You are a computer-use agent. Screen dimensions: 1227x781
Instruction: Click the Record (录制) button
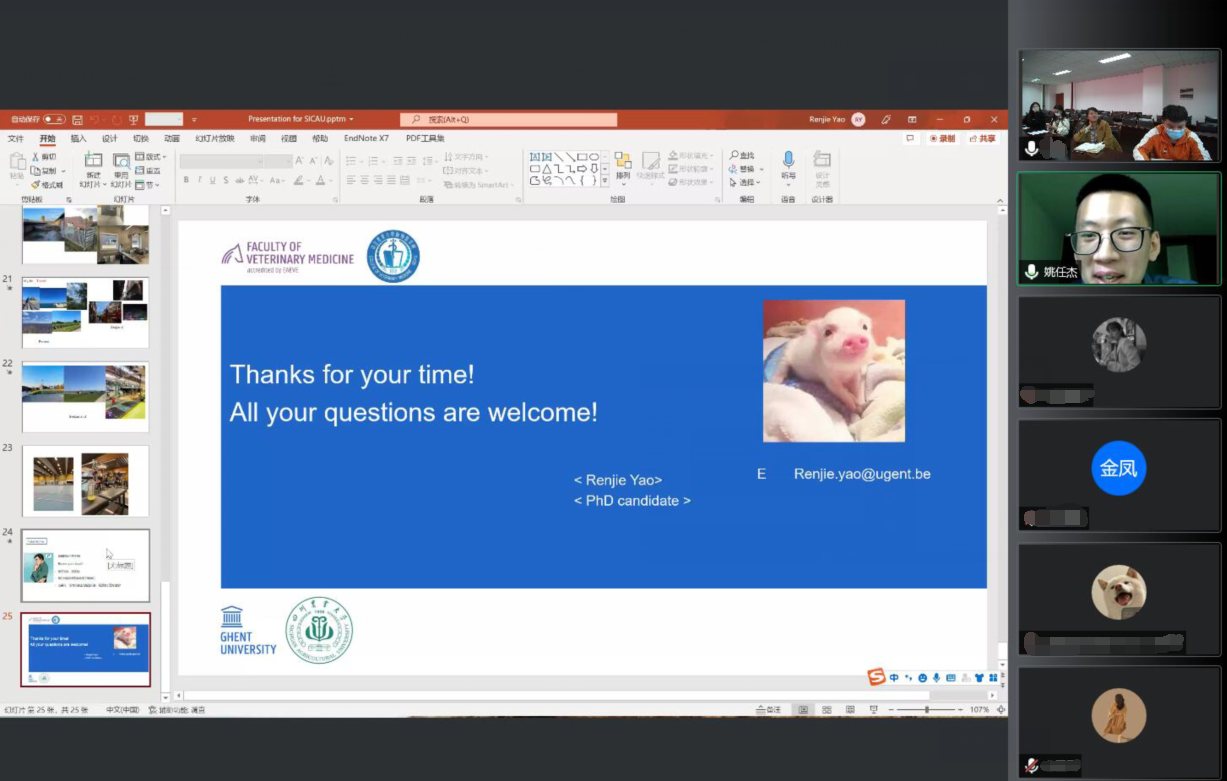click(x=942, y=139)
